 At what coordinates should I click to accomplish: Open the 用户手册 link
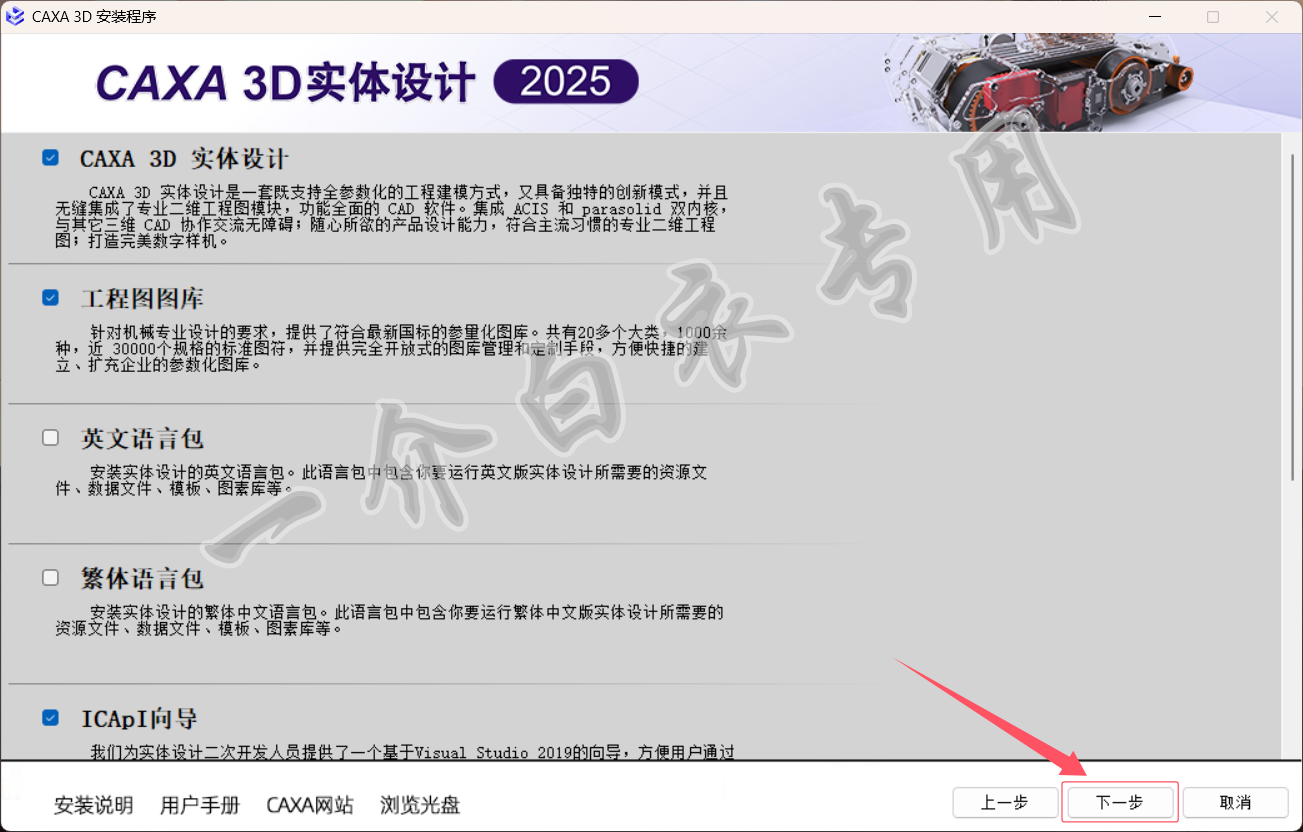coord(200,805)
